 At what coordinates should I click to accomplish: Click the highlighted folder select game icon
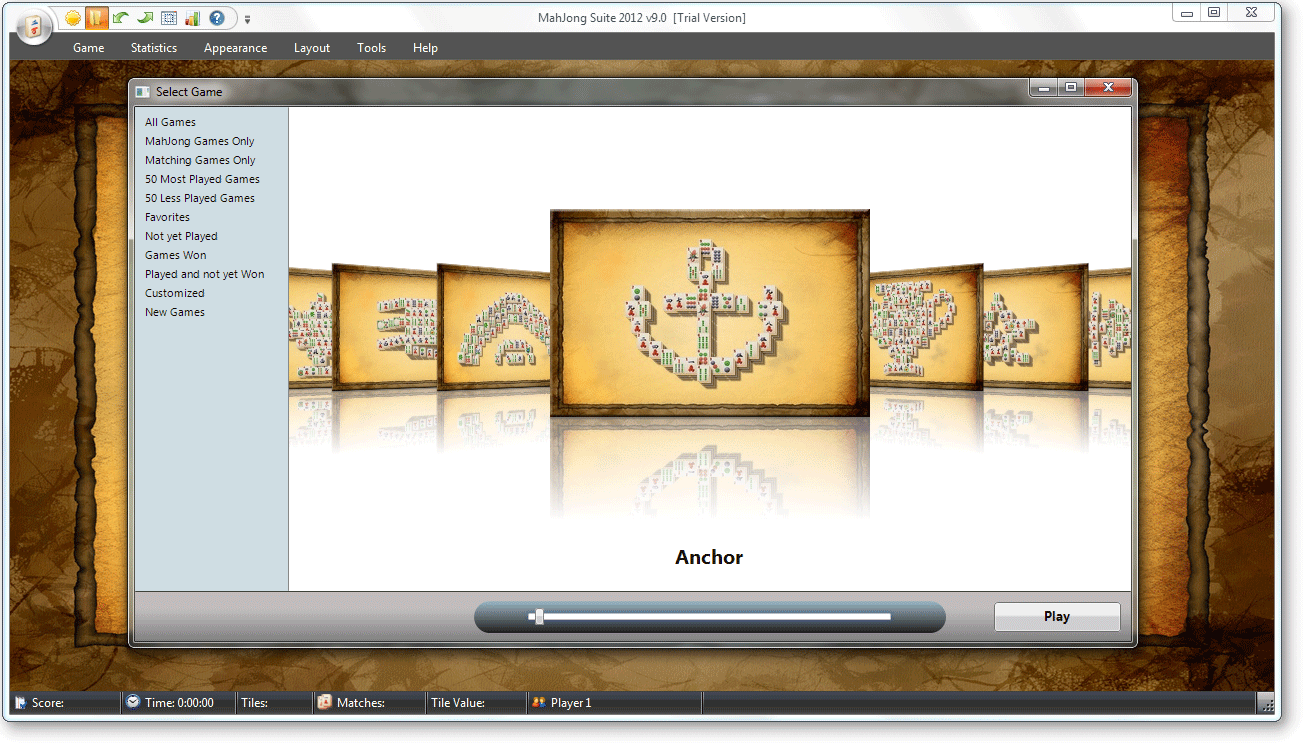click(x=96, y=18)
